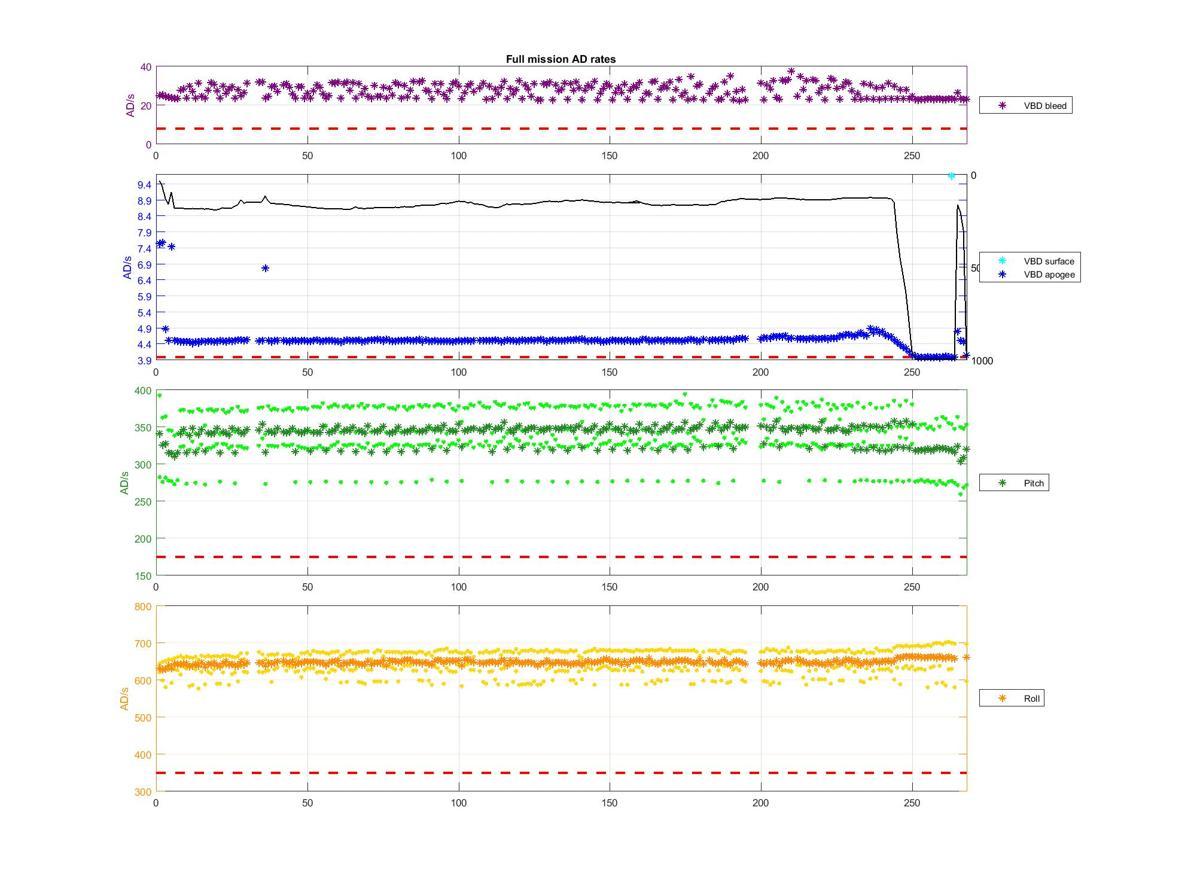Select the Roll legend entry
This screenshot has width=1200, height=889.
pyautogui.click(x=1012, y=698)
